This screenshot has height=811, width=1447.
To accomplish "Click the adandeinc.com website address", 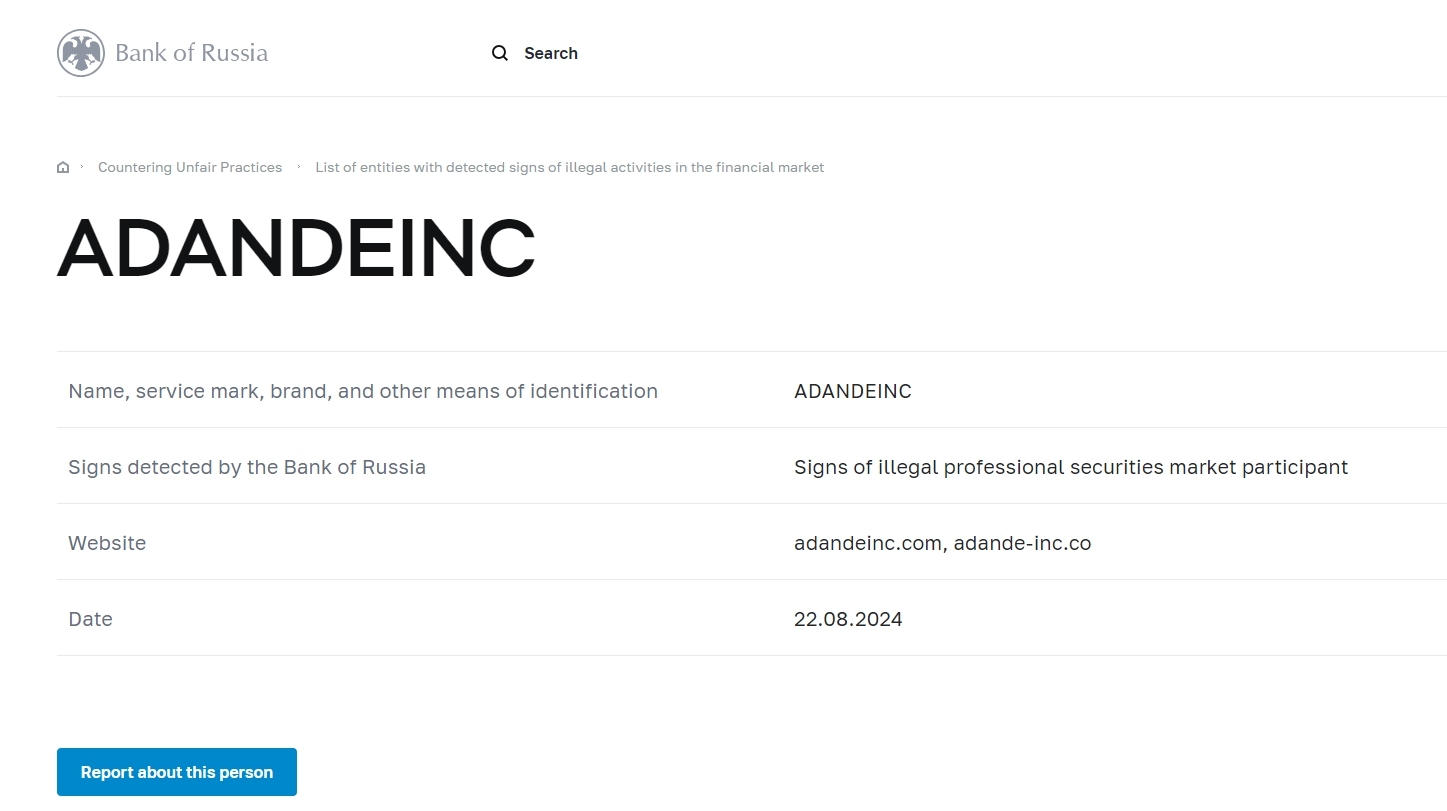I will pyautogui.click(x=867, y=543).
